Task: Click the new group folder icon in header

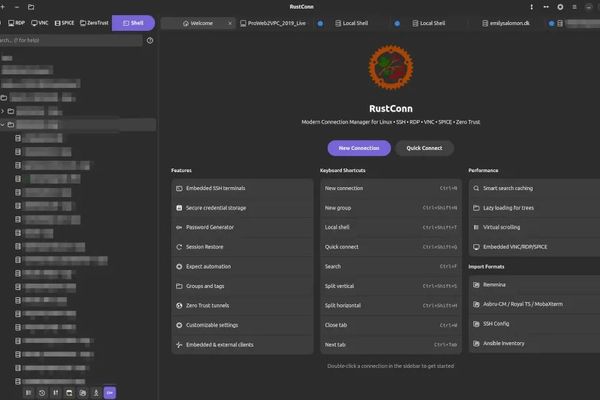Action: tap(31, 7)
